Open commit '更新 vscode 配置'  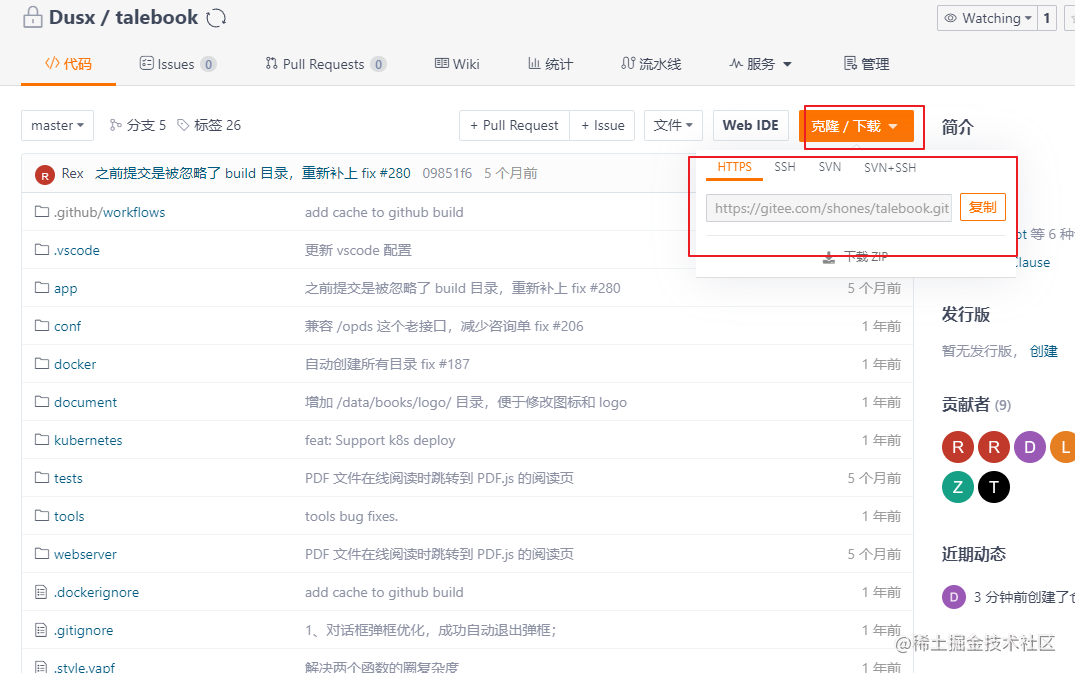pos(358,250)
